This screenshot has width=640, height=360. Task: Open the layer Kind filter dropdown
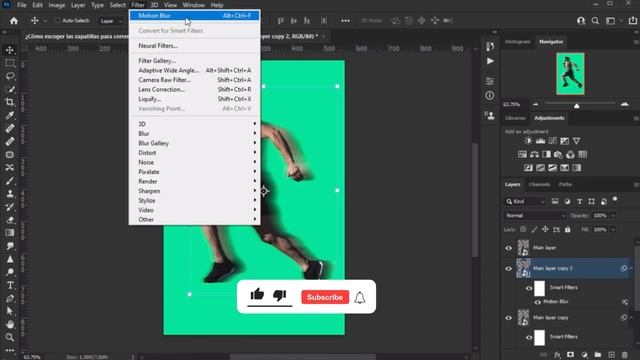click(x=525, y=201)
